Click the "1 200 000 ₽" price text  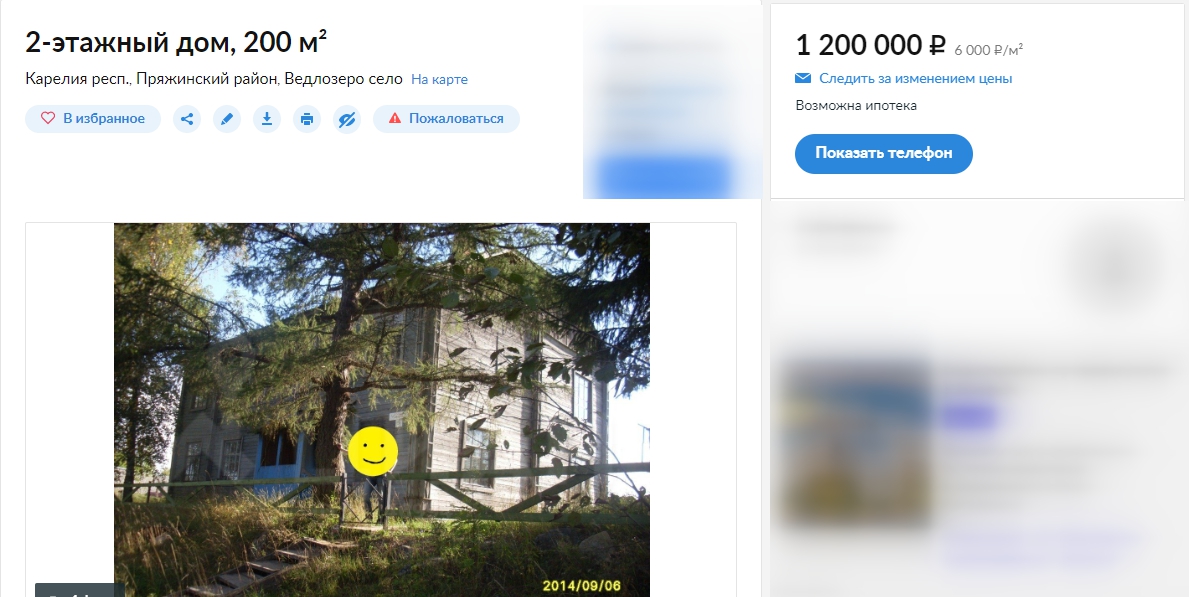870,46
